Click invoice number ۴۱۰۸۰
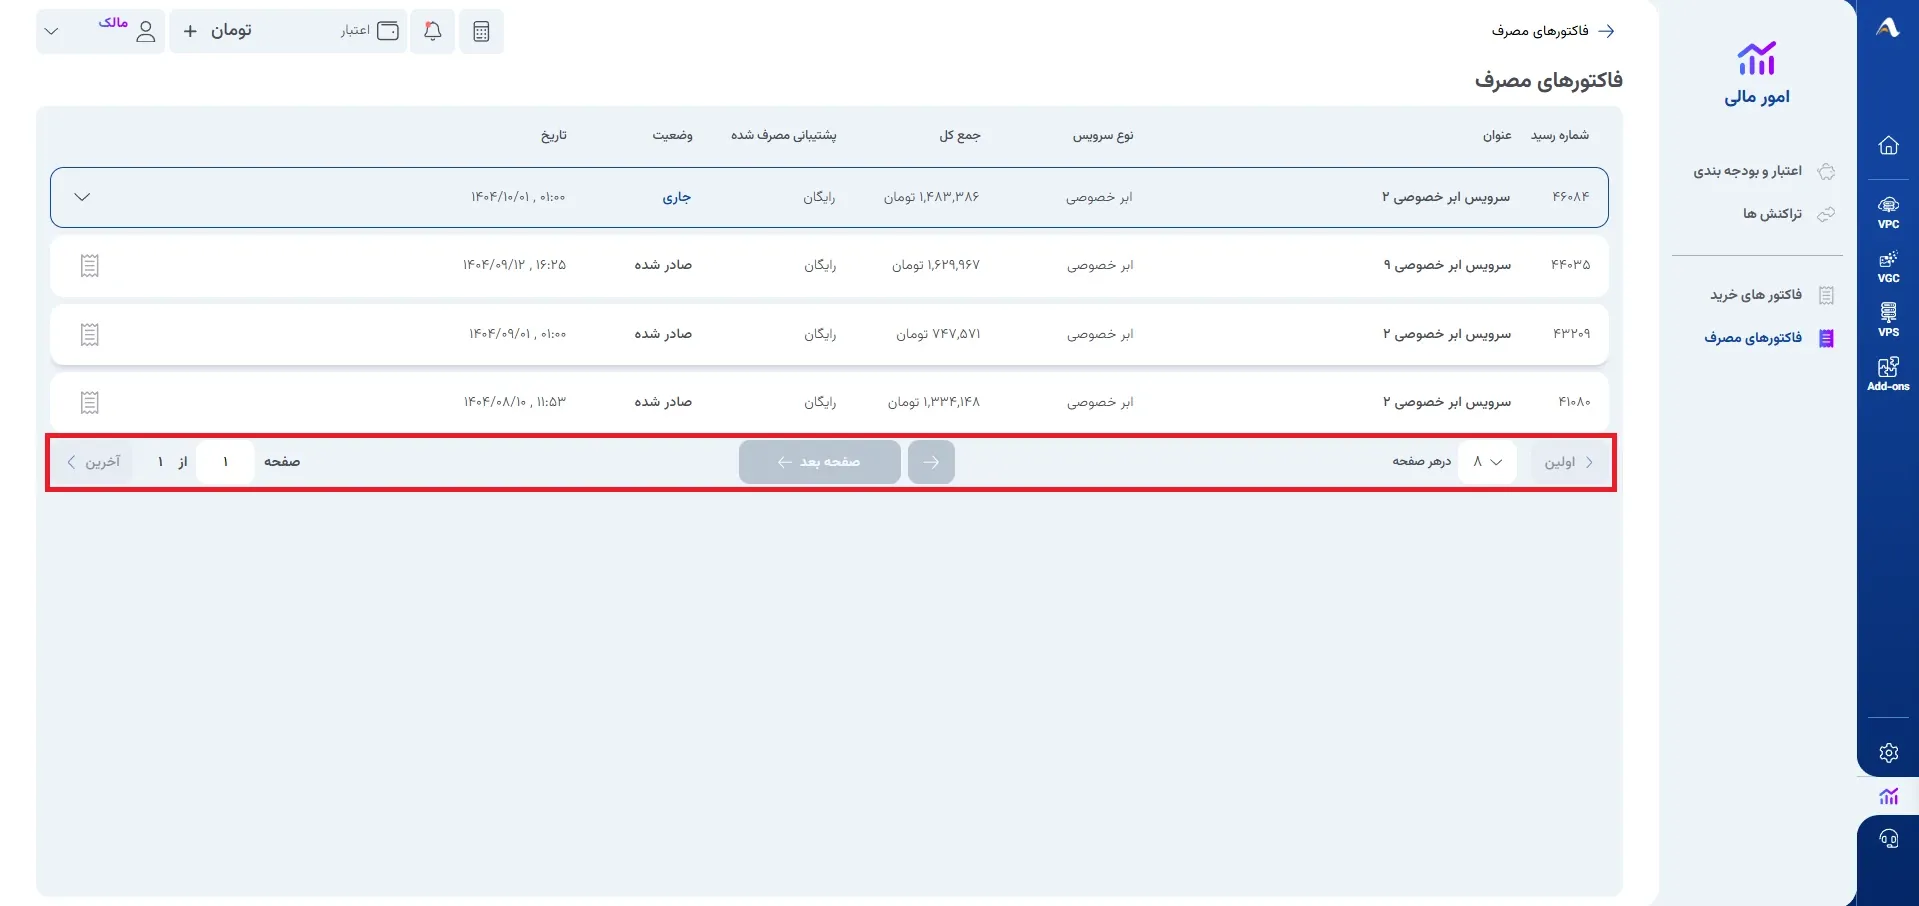The image size is (1919, 906). [x=1574, y=402]
